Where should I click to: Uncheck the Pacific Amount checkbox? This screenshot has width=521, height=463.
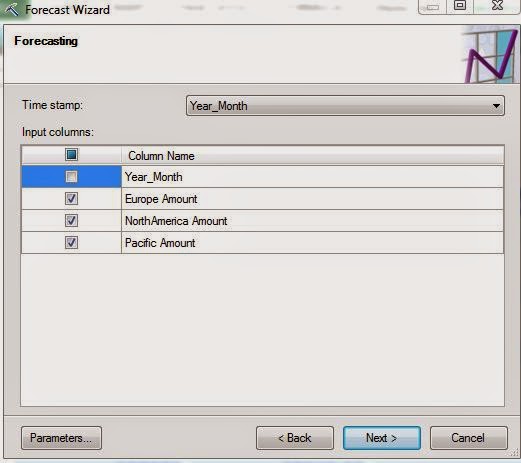[71, 243]
